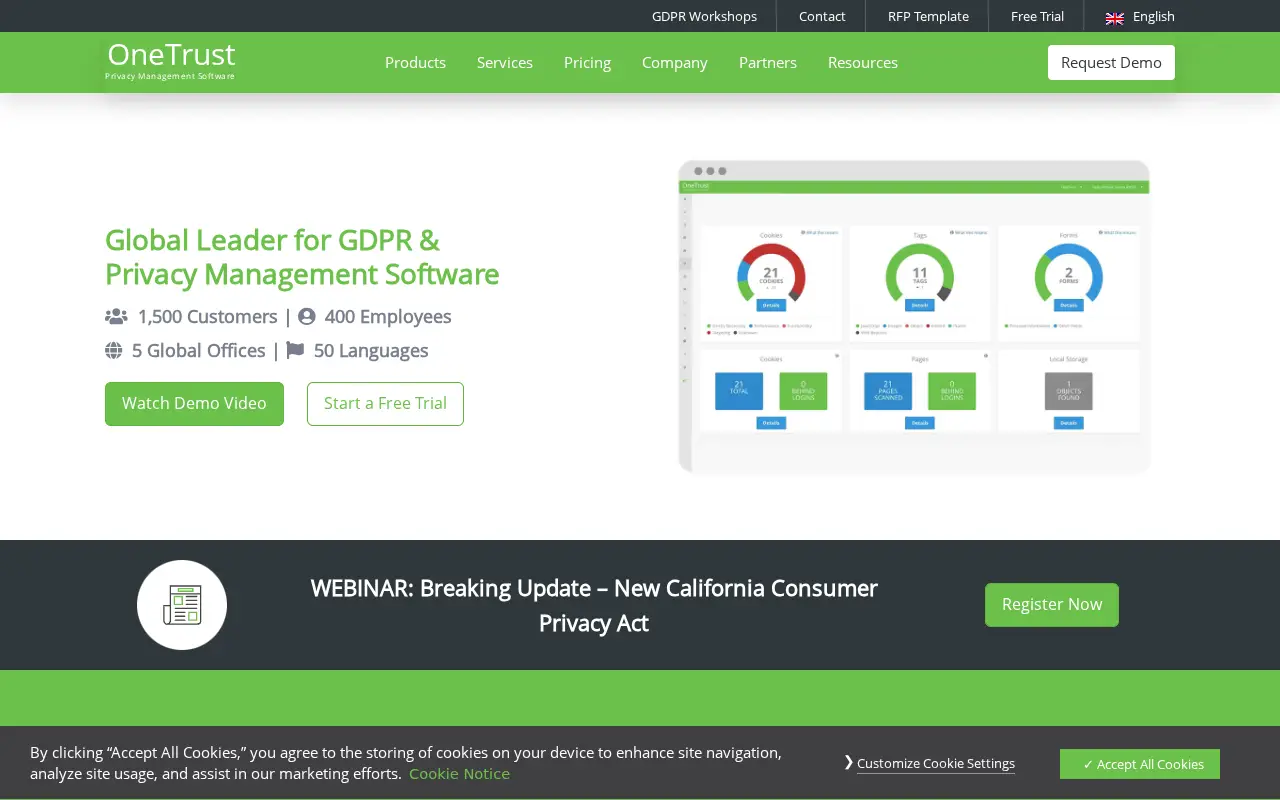The image size is (1280, 800).
Task: Accept all cookies
Action: [x=1140, y=764]
